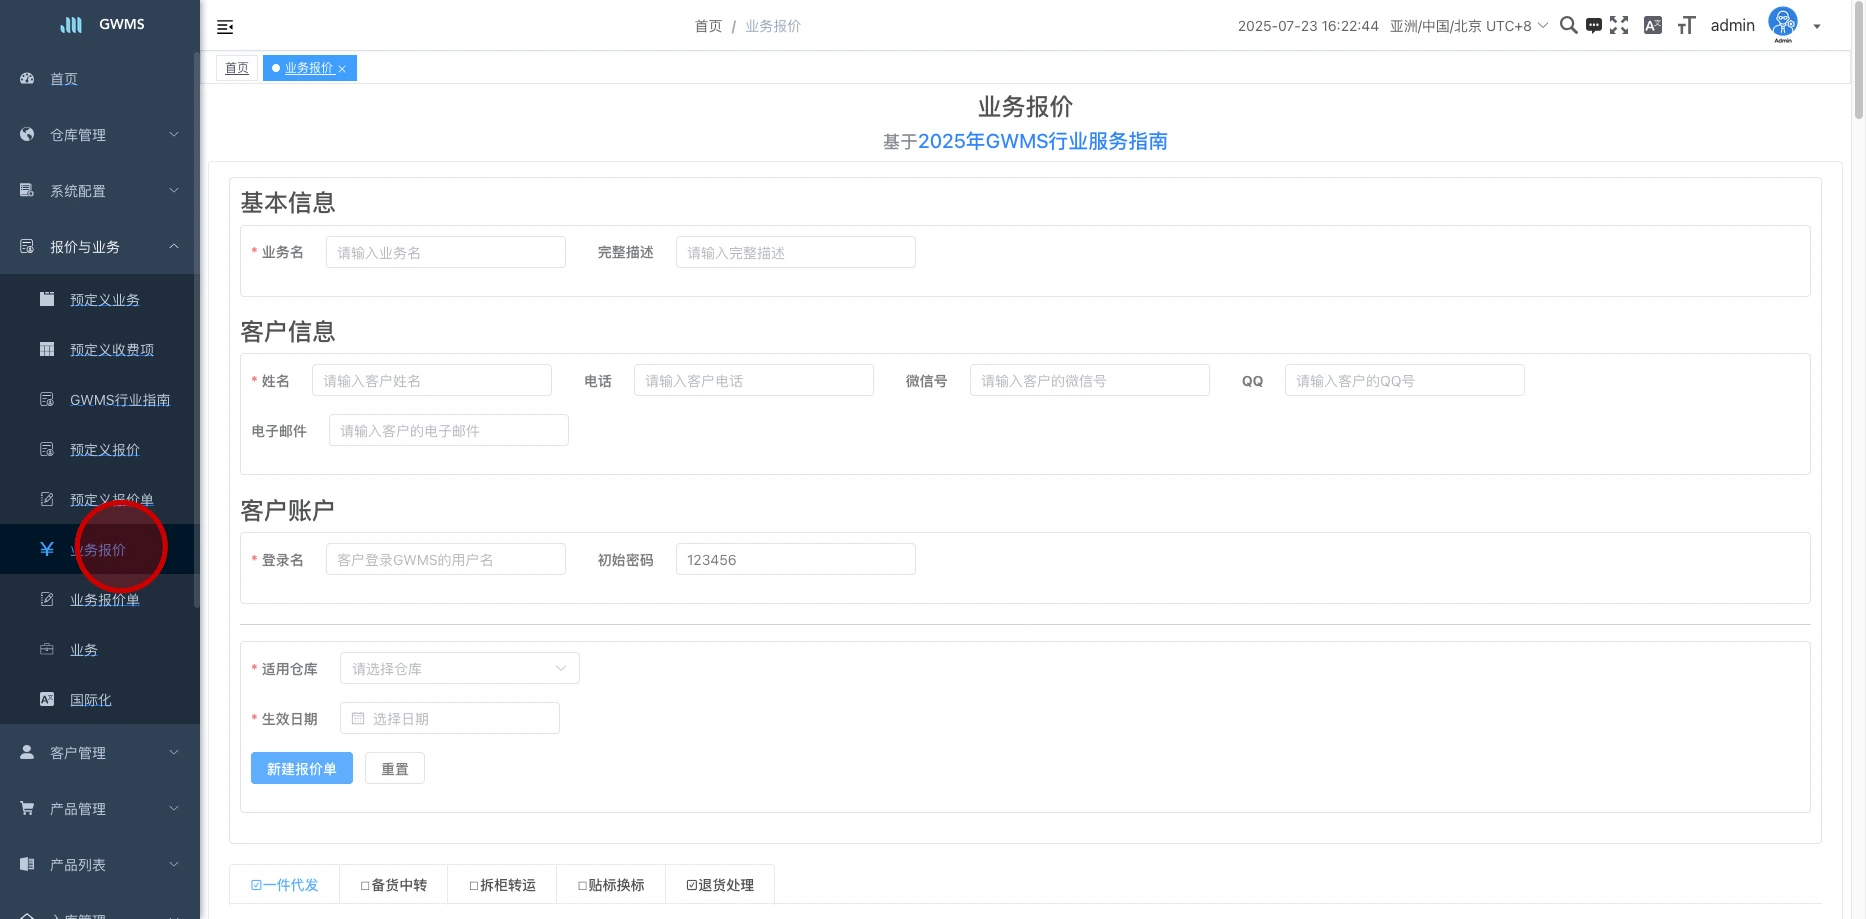Viewport: 1866px width, 919px height.
Task: Select the 备货中转 checkbox tab
Action: [394, 885]
